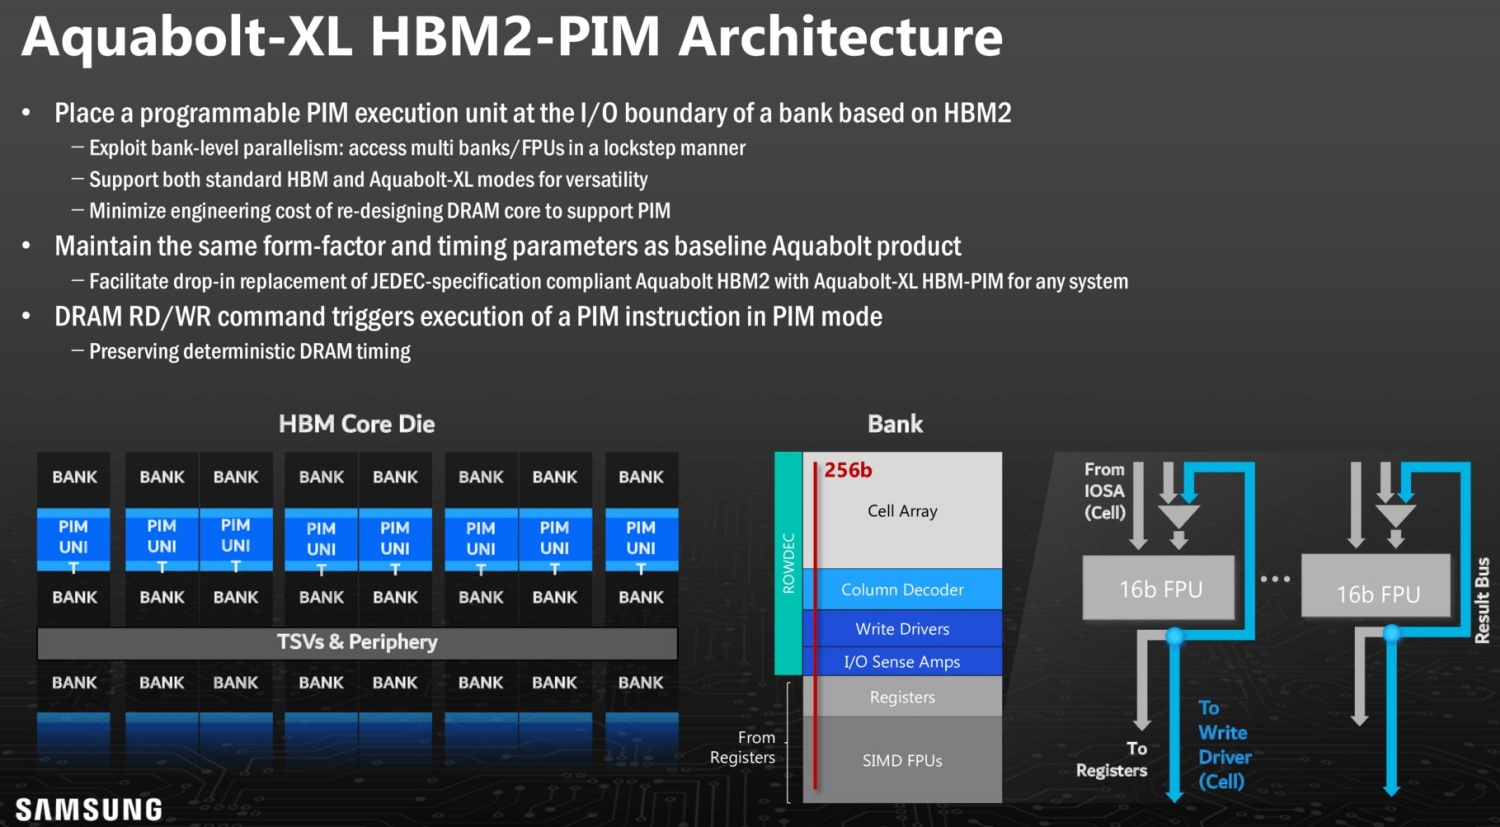This screenshot has height=827, width=1500.
Task: Click the vertical "Result Bus" label
Action: [1482, 600]
